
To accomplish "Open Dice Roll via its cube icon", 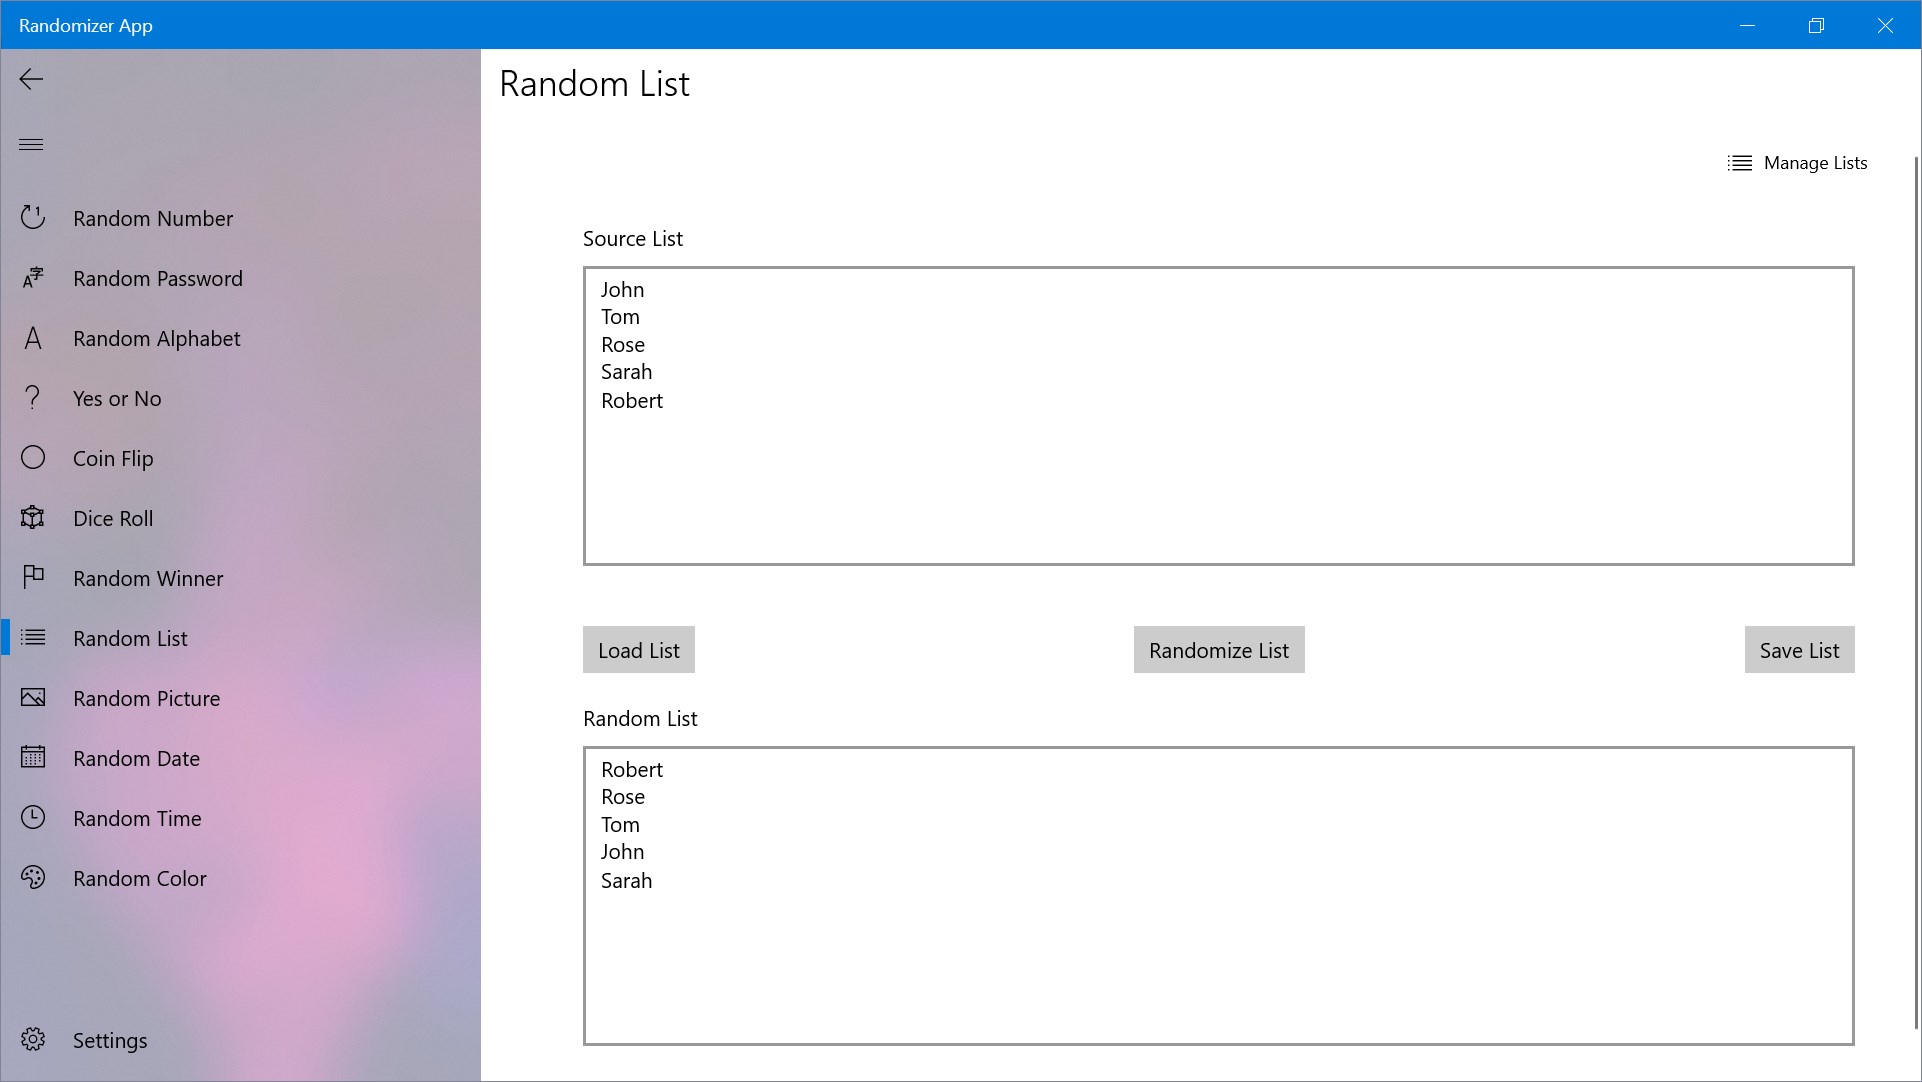I will pos(33,518).
